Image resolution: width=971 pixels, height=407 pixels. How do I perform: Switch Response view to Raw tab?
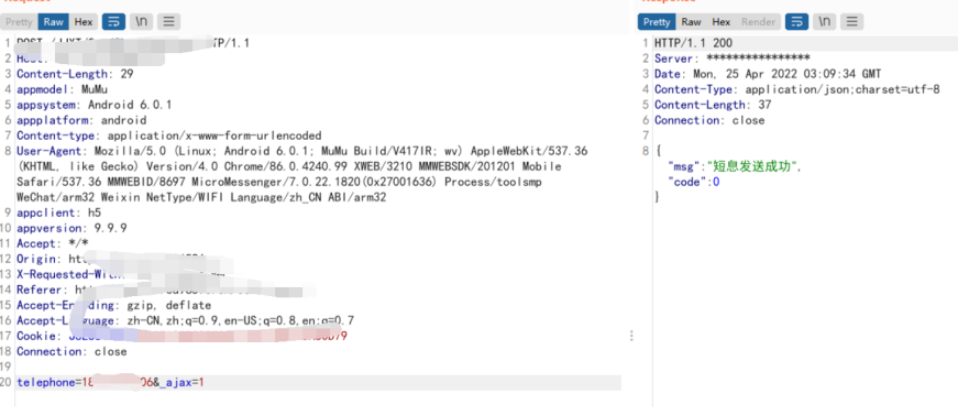(691, 22)
